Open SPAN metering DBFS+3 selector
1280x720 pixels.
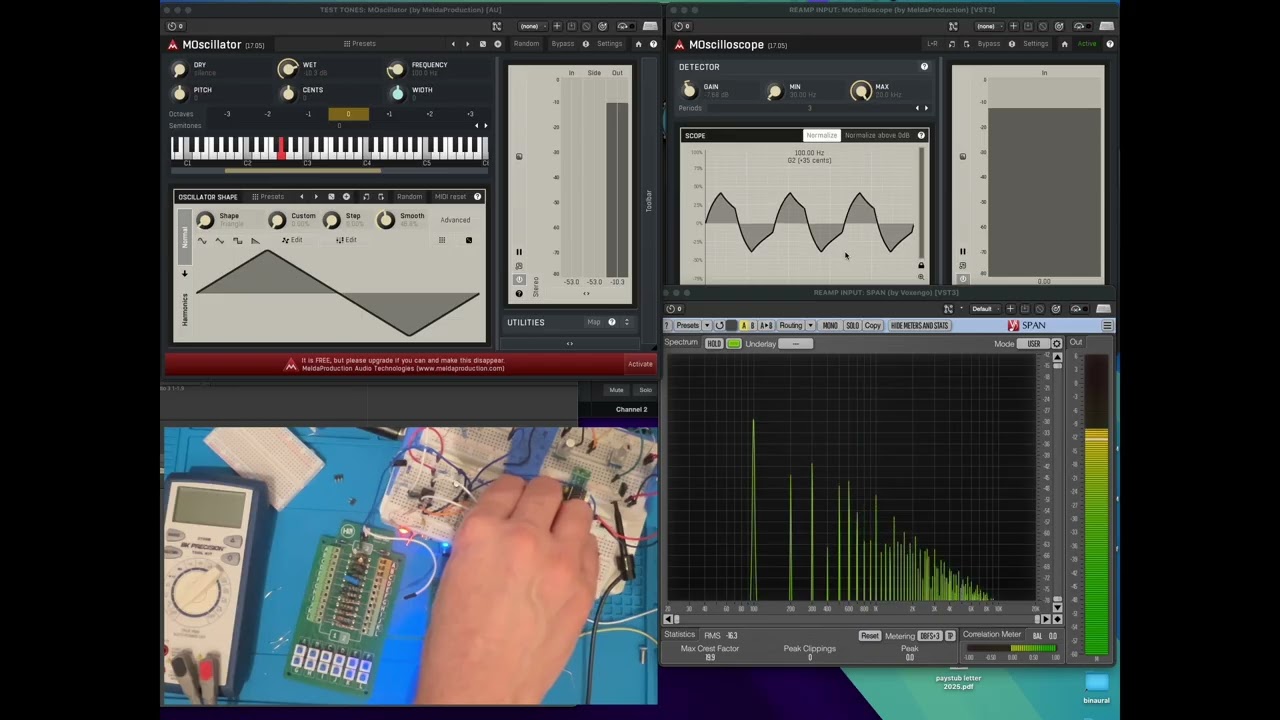point(930,636)
